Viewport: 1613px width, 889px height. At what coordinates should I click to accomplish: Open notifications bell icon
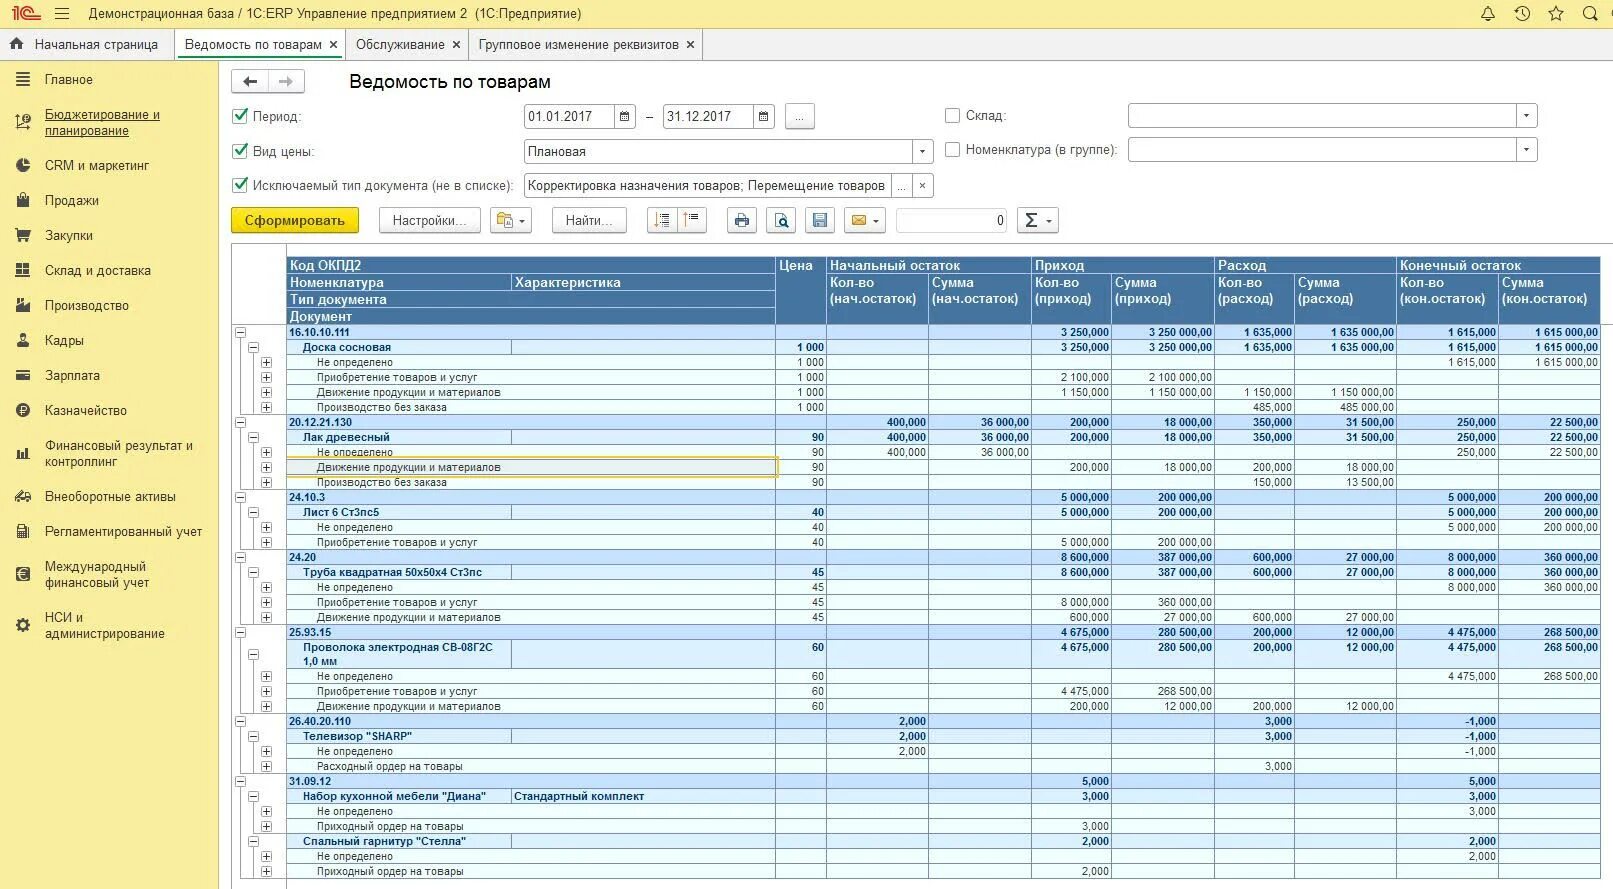(x=1488, y=14)
